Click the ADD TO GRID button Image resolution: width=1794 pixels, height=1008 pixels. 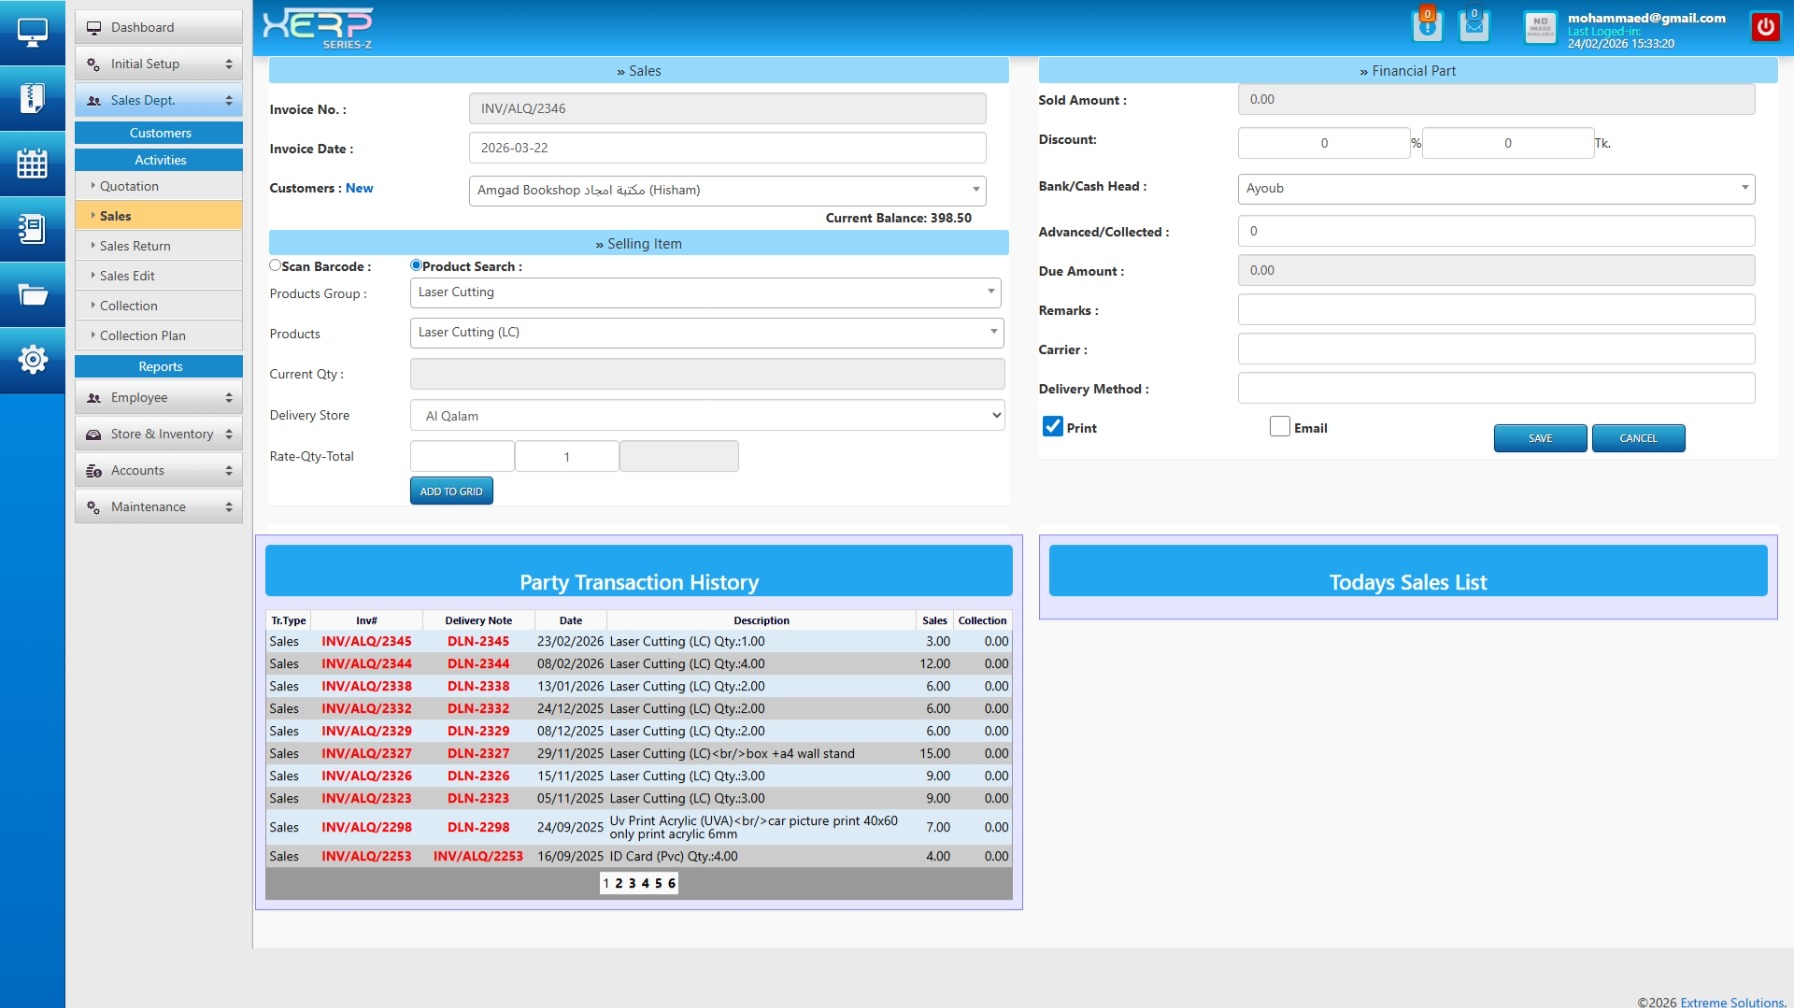(x=451, y=491)
